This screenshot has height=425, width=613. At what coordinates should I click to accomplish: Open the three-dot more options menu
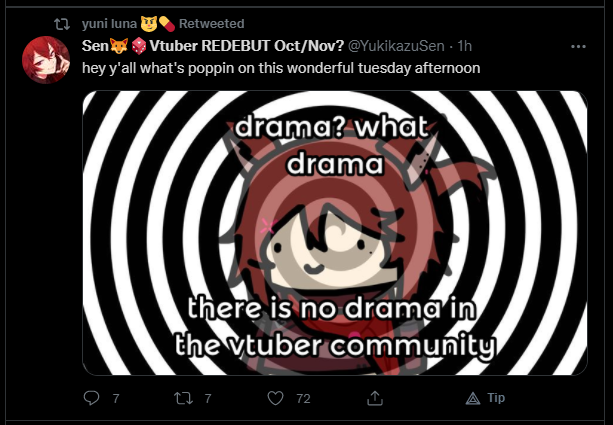pos(578,47)
